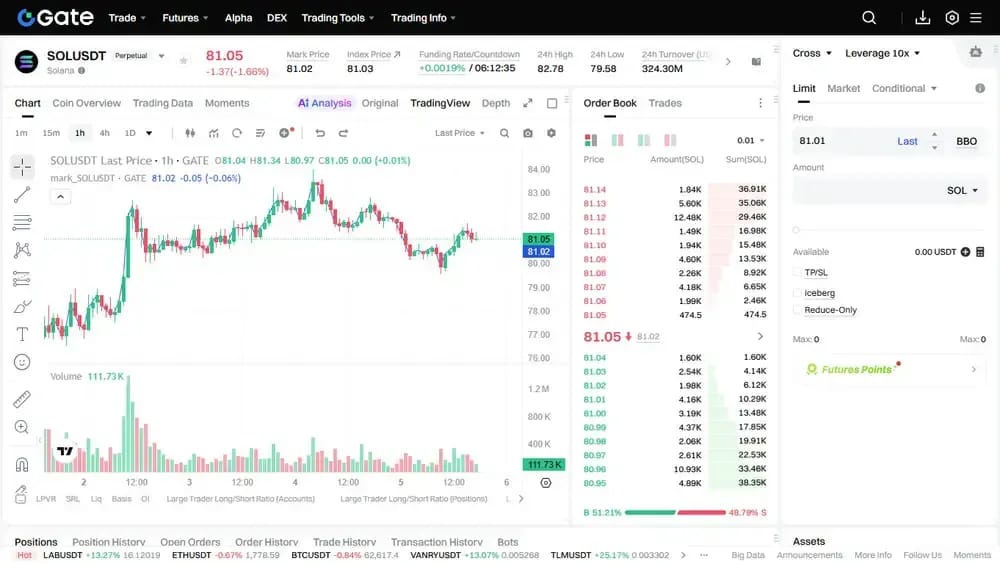
Task: Tick the Iceberg order checkbox
Action: coord(797,293)
